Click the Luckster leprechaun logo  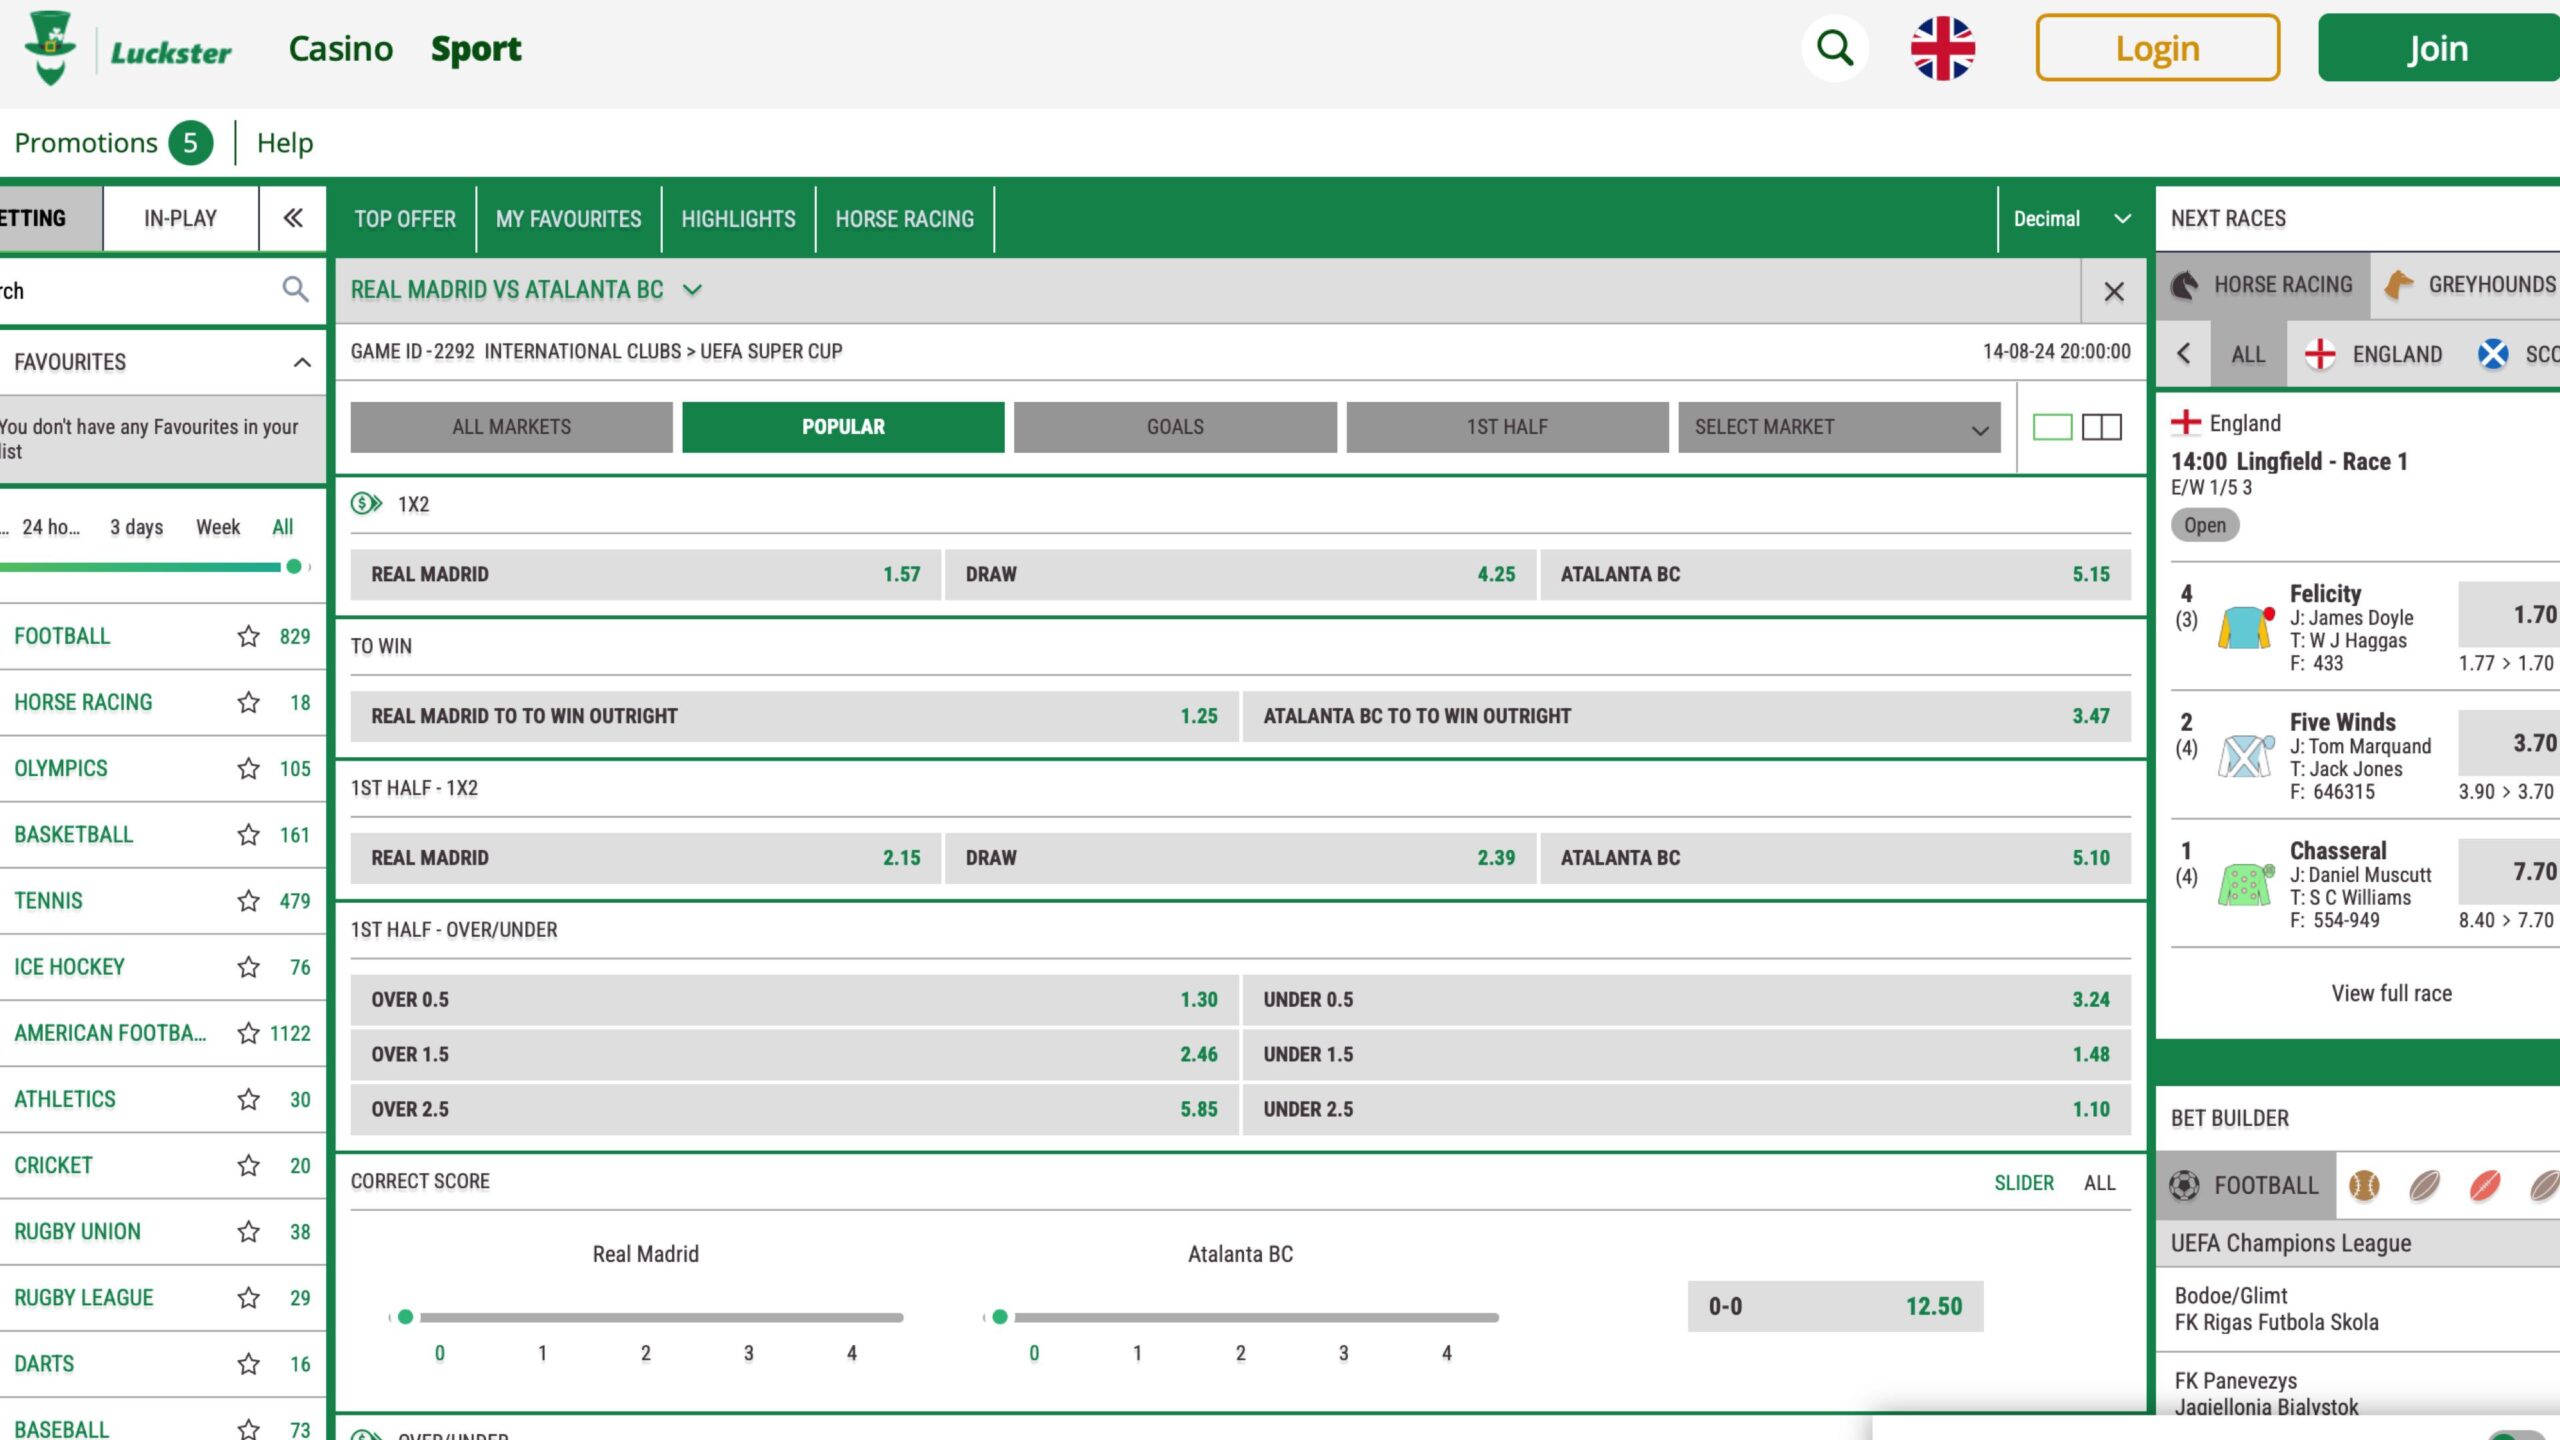click(50, 48)
